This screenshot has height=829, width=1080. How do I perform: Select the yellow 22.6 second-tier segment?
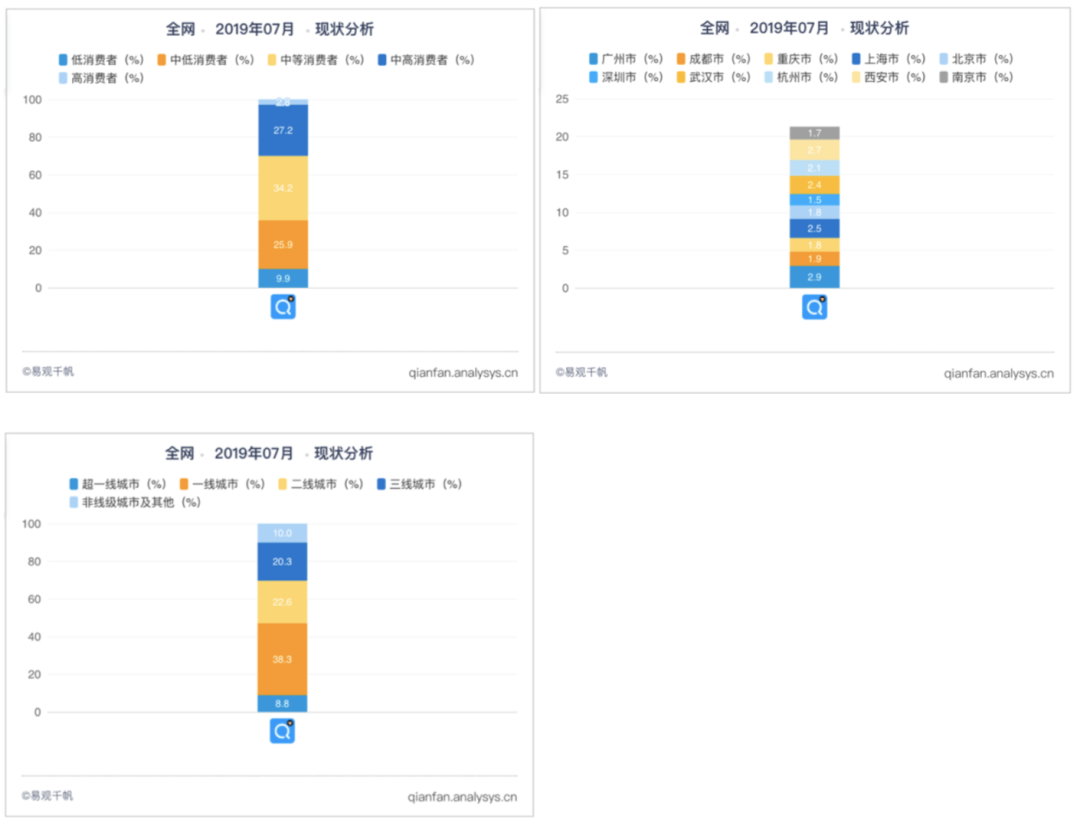point(282,602)
